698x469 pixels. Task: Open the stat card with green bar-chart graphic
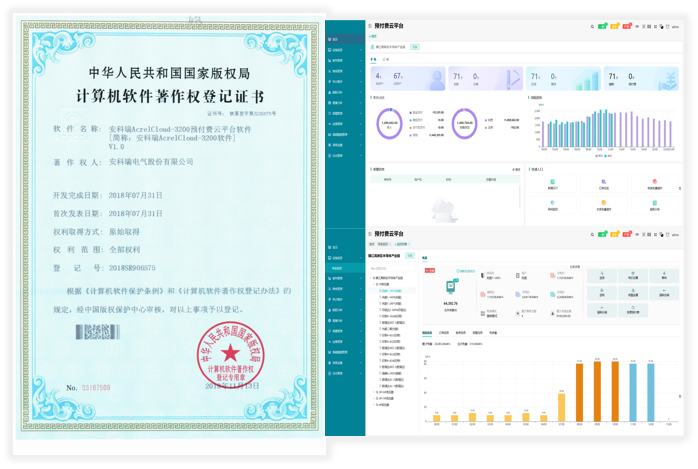564,79
